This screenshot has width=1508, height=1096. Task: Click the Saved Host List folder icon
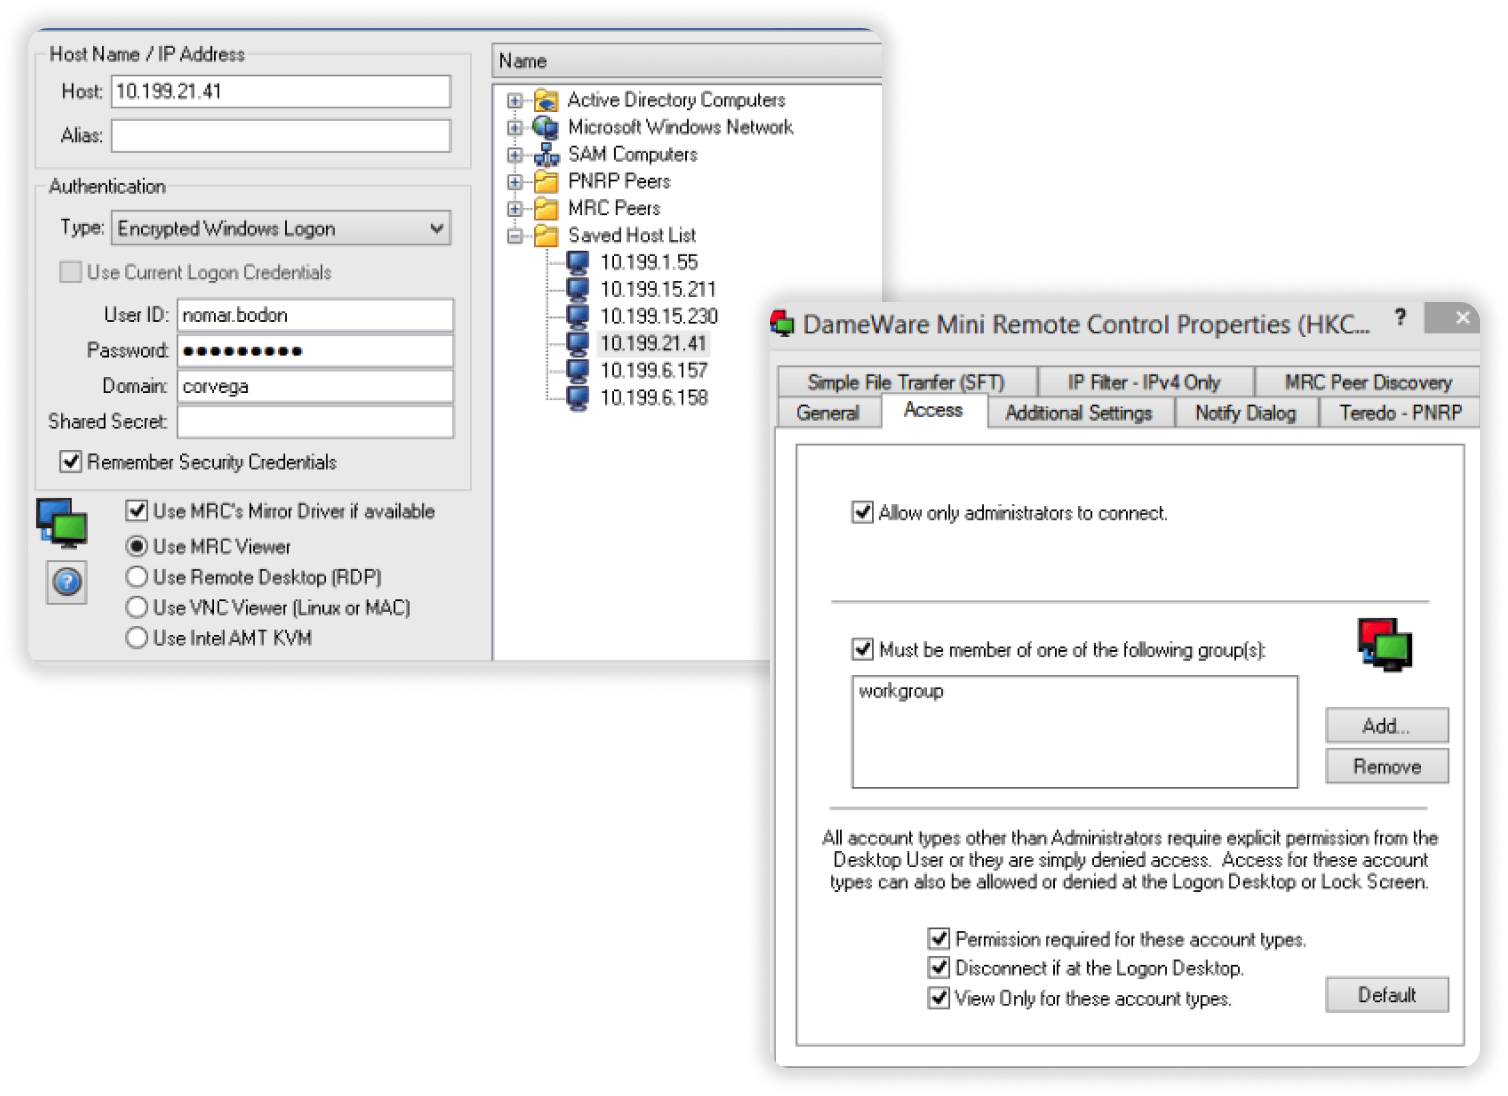tap(546, 235)
